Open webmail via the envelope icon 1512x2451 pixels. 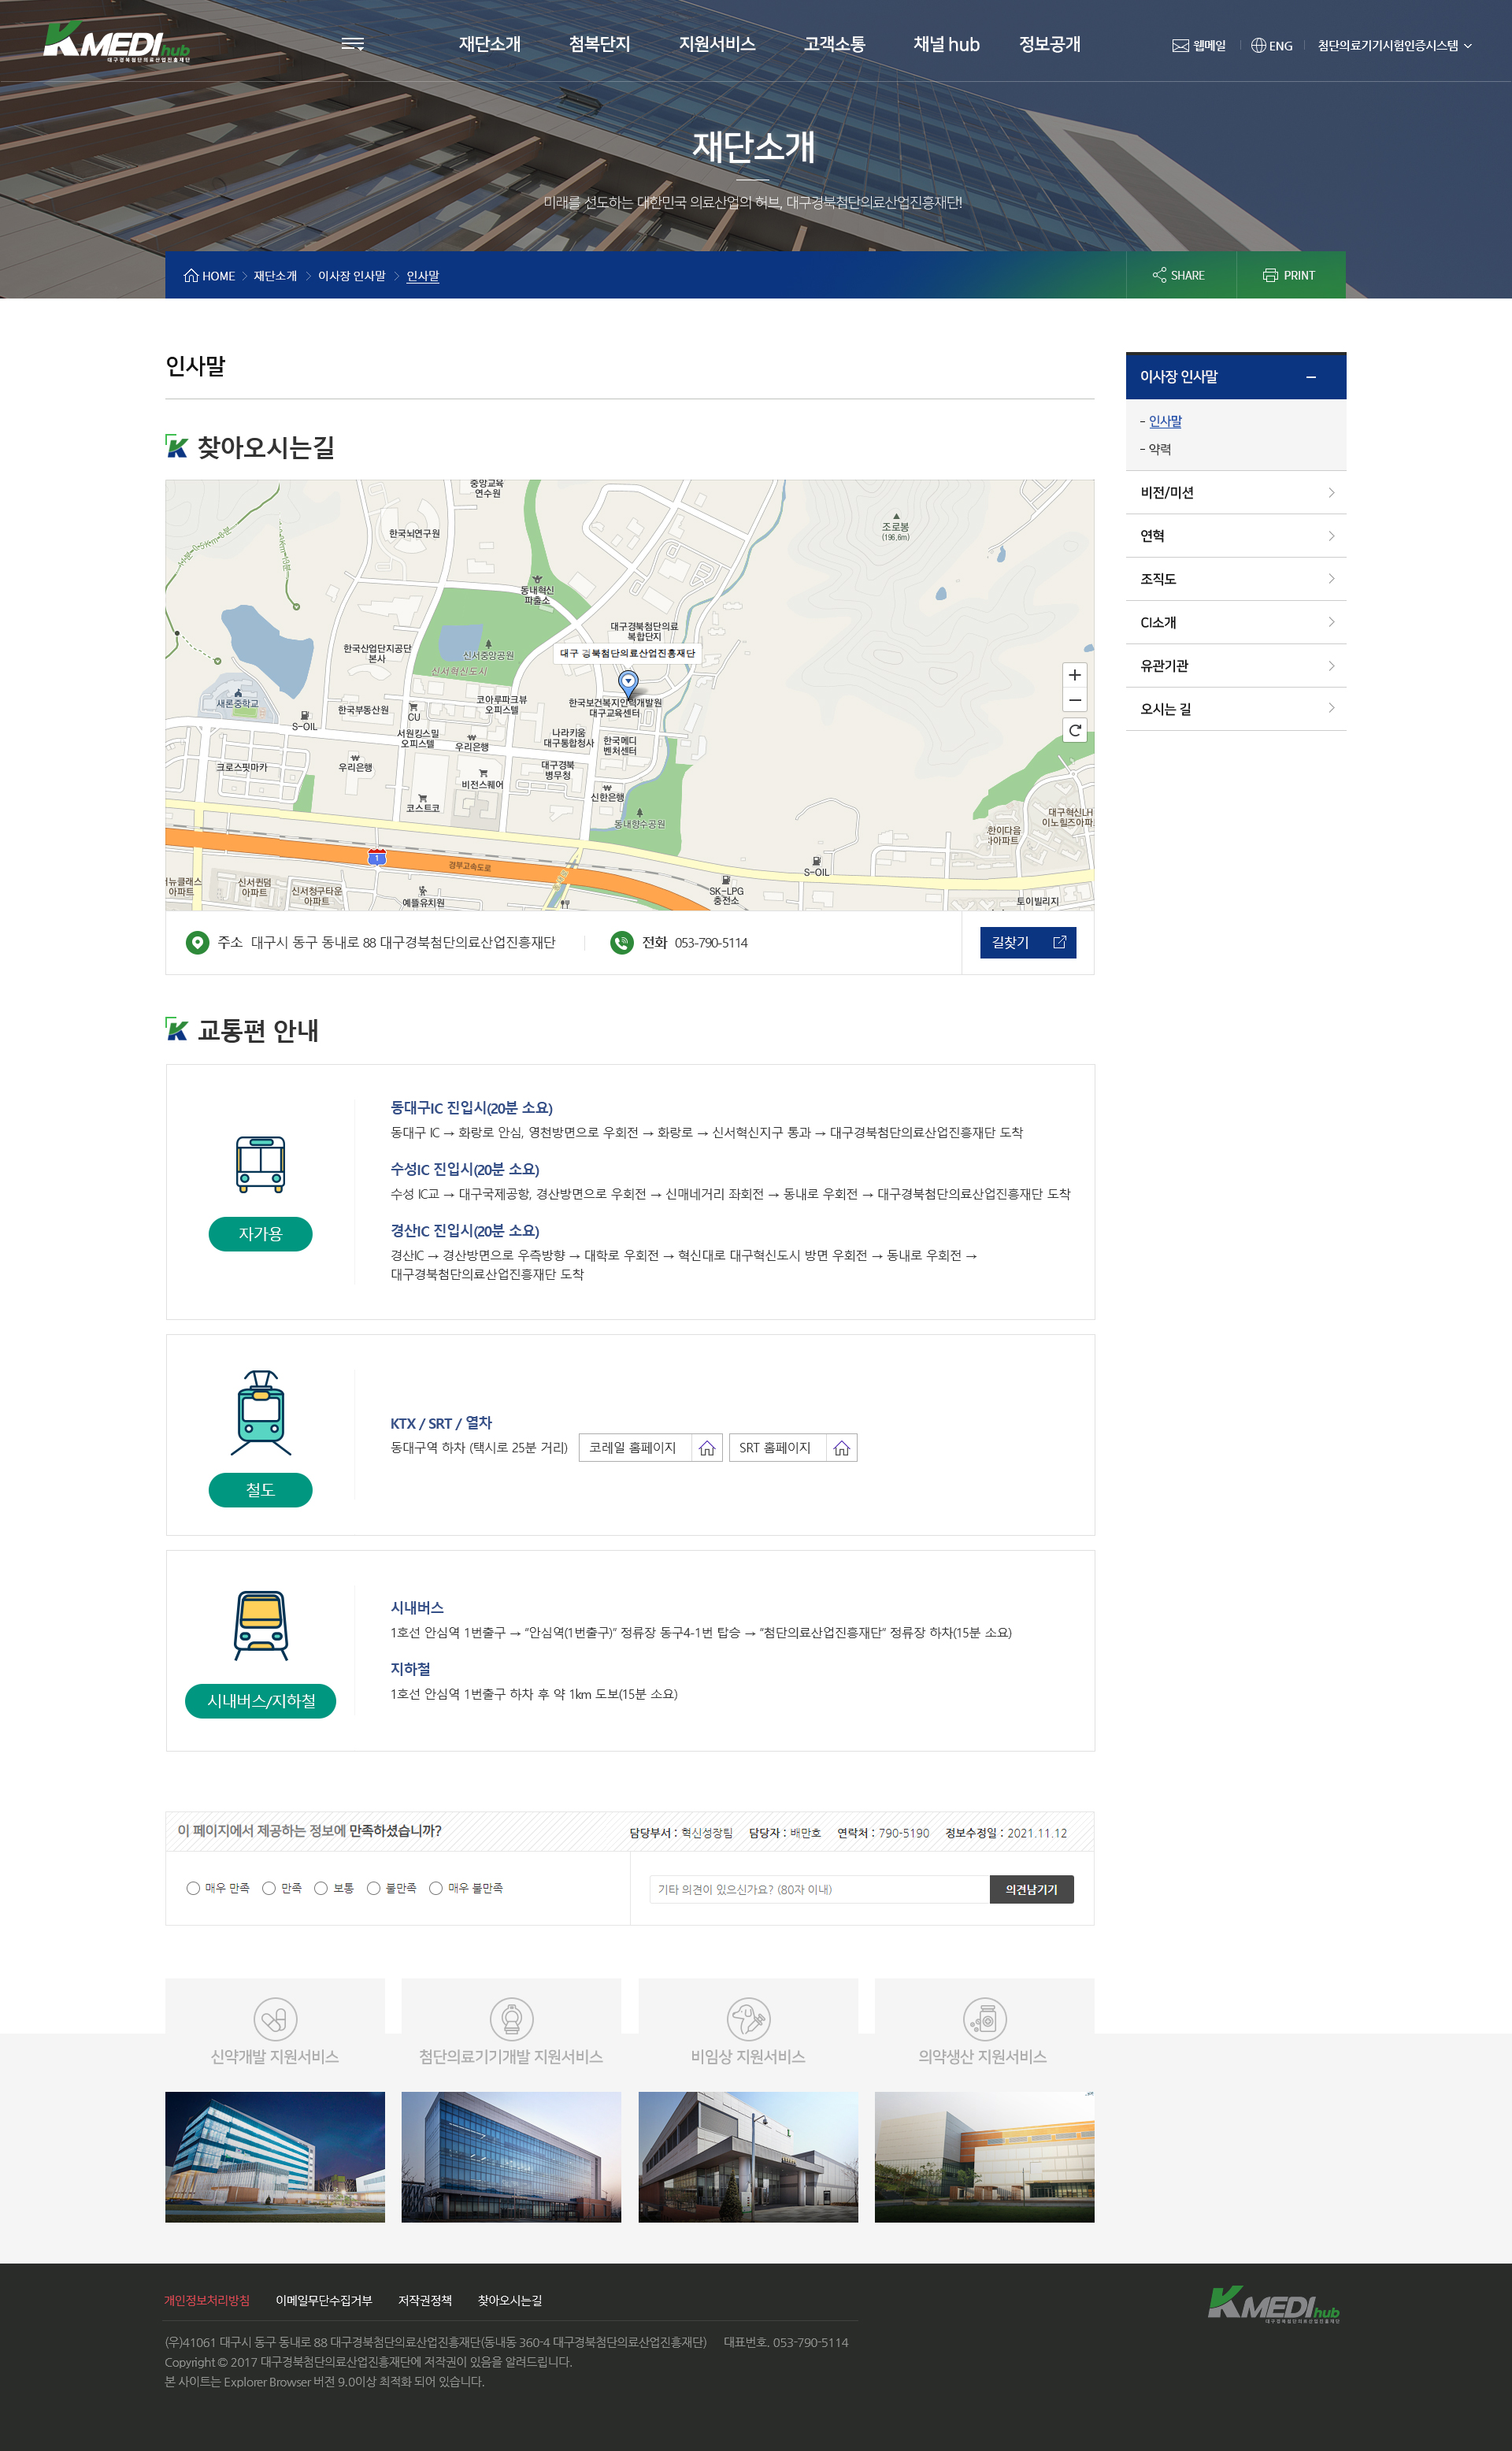(1180, 45)
